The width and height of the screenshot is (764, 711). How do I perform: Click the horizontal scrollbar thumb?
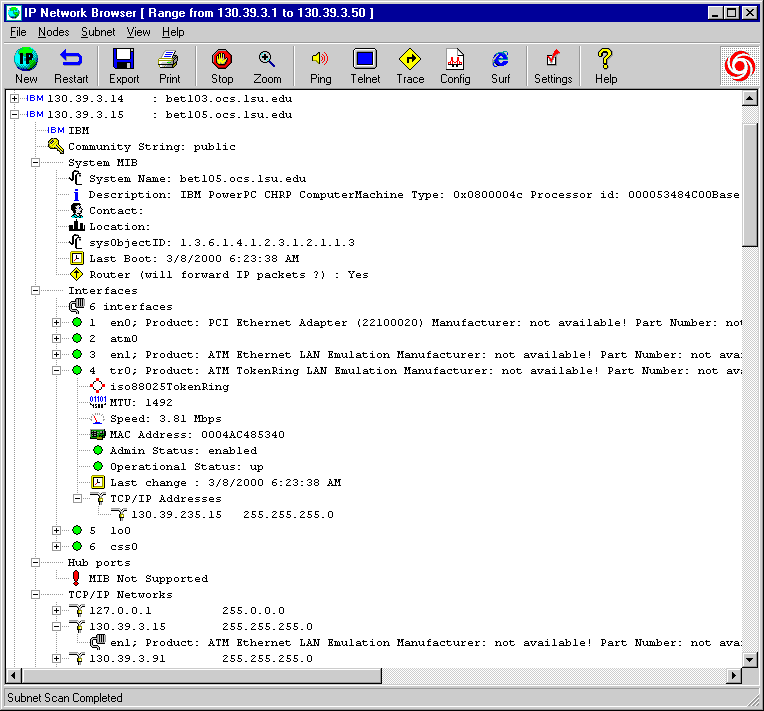(202, 675)
